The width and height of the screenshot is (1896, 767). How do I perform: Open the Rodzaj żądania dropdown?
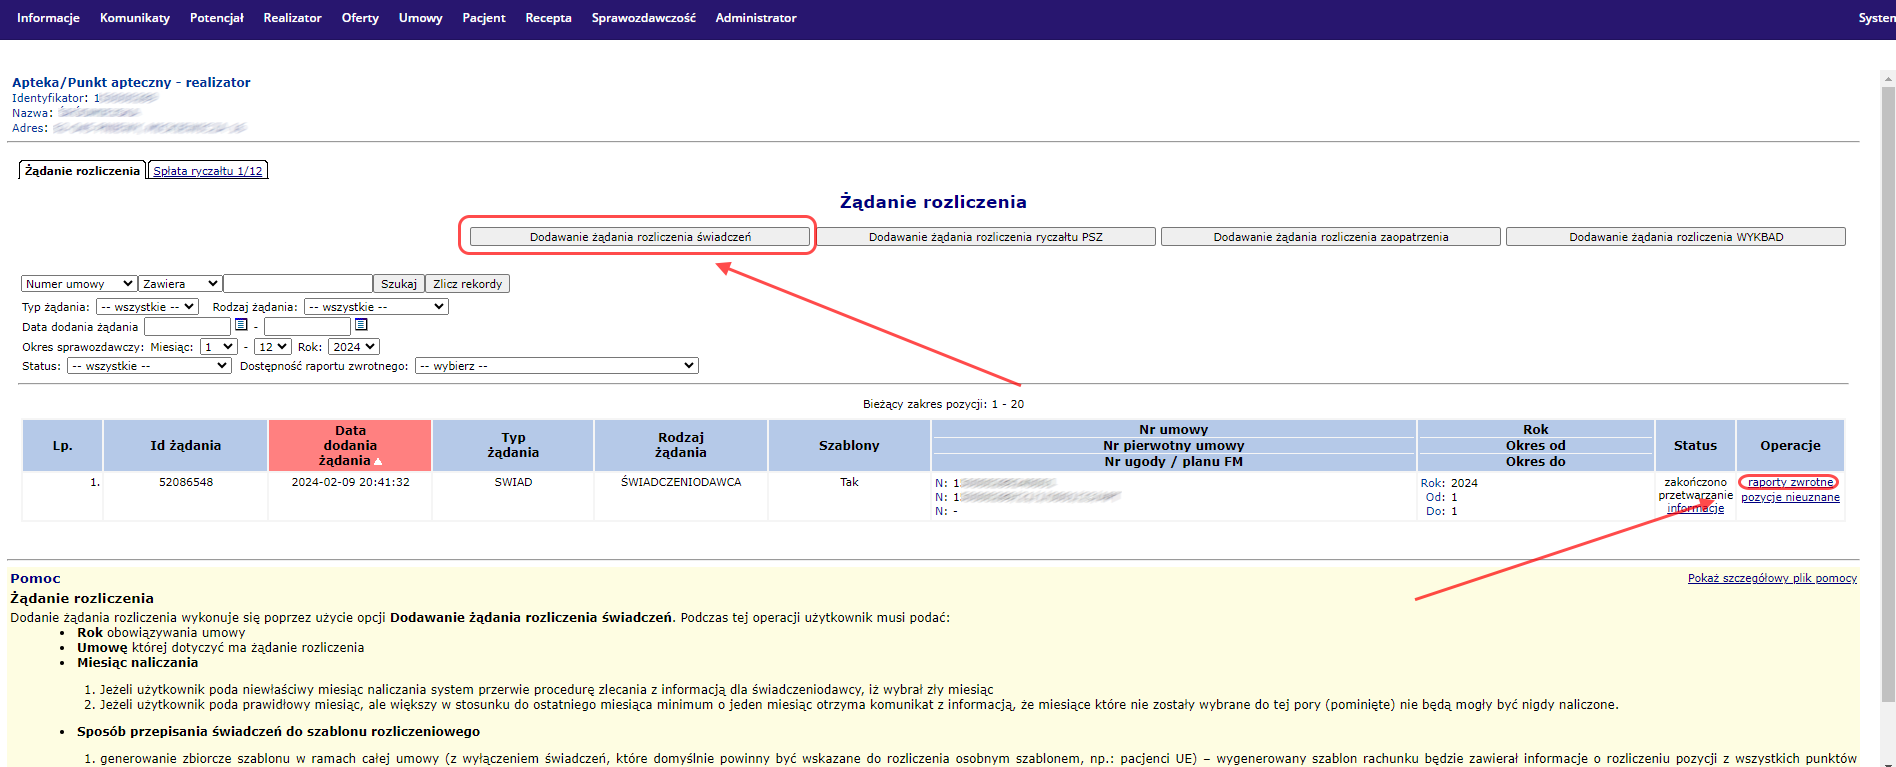click(x=376, y=307)
